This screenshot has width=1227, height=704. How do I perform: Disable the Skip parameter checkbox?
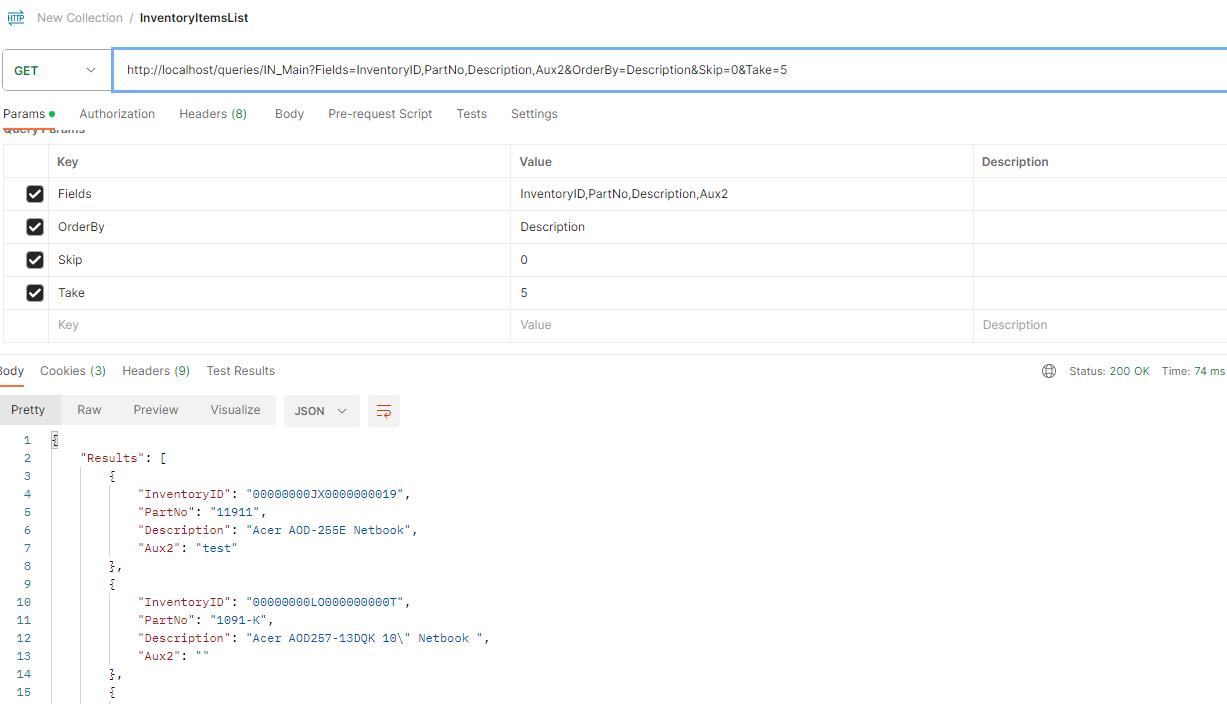[35, 260]
